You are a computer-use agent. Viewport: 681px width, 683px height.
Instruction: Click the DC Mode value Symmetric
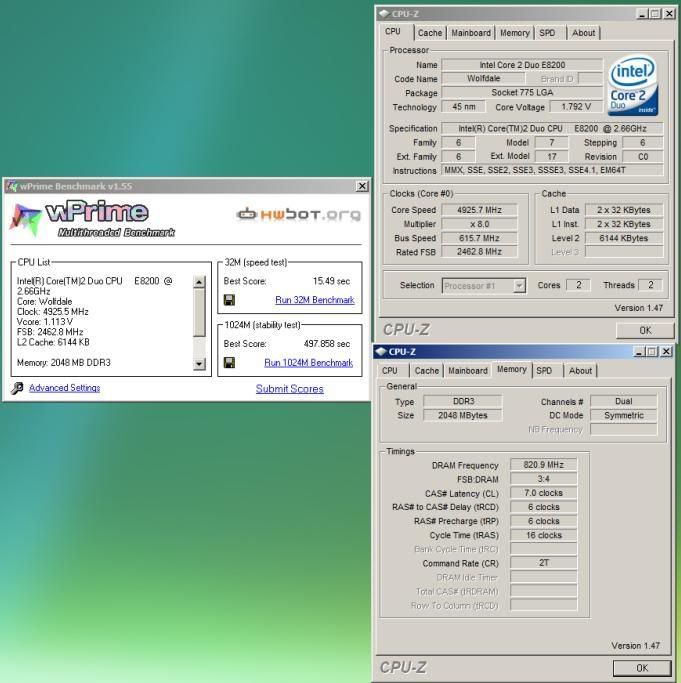tap(623, 415)
